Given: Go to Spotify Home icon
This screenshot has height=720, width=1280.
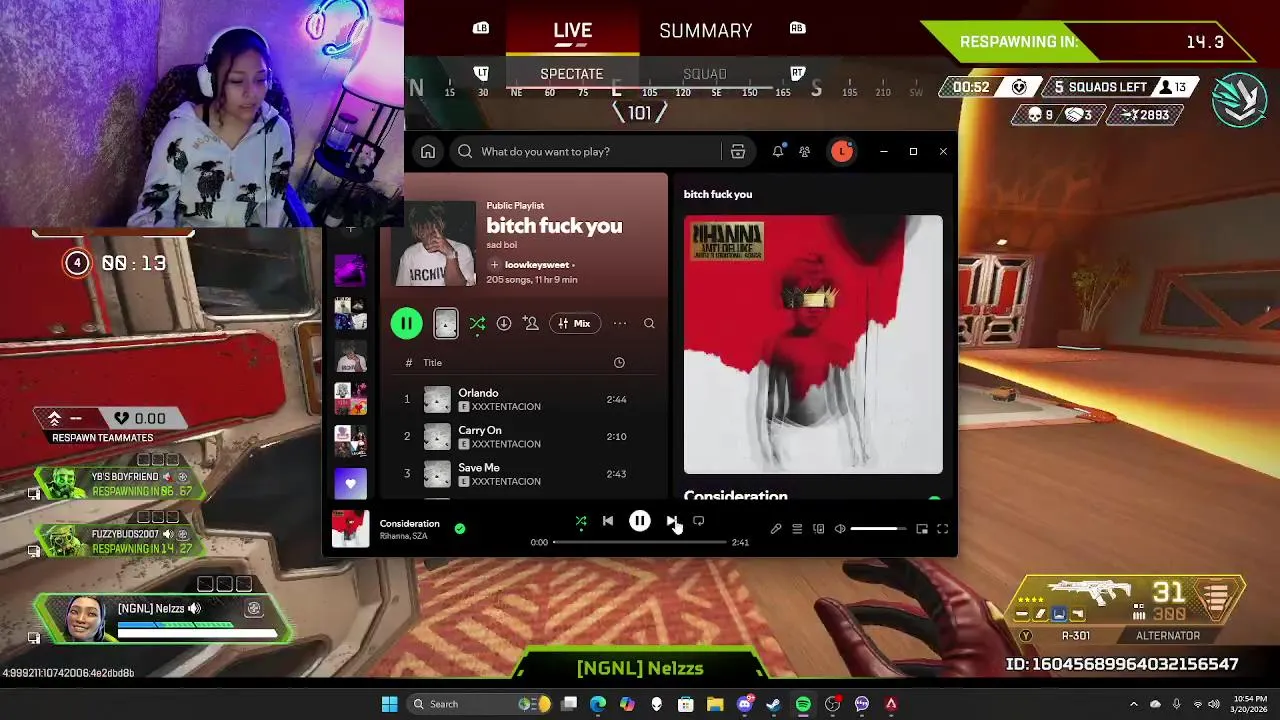Looking at the screenshot, I should 428,151.
